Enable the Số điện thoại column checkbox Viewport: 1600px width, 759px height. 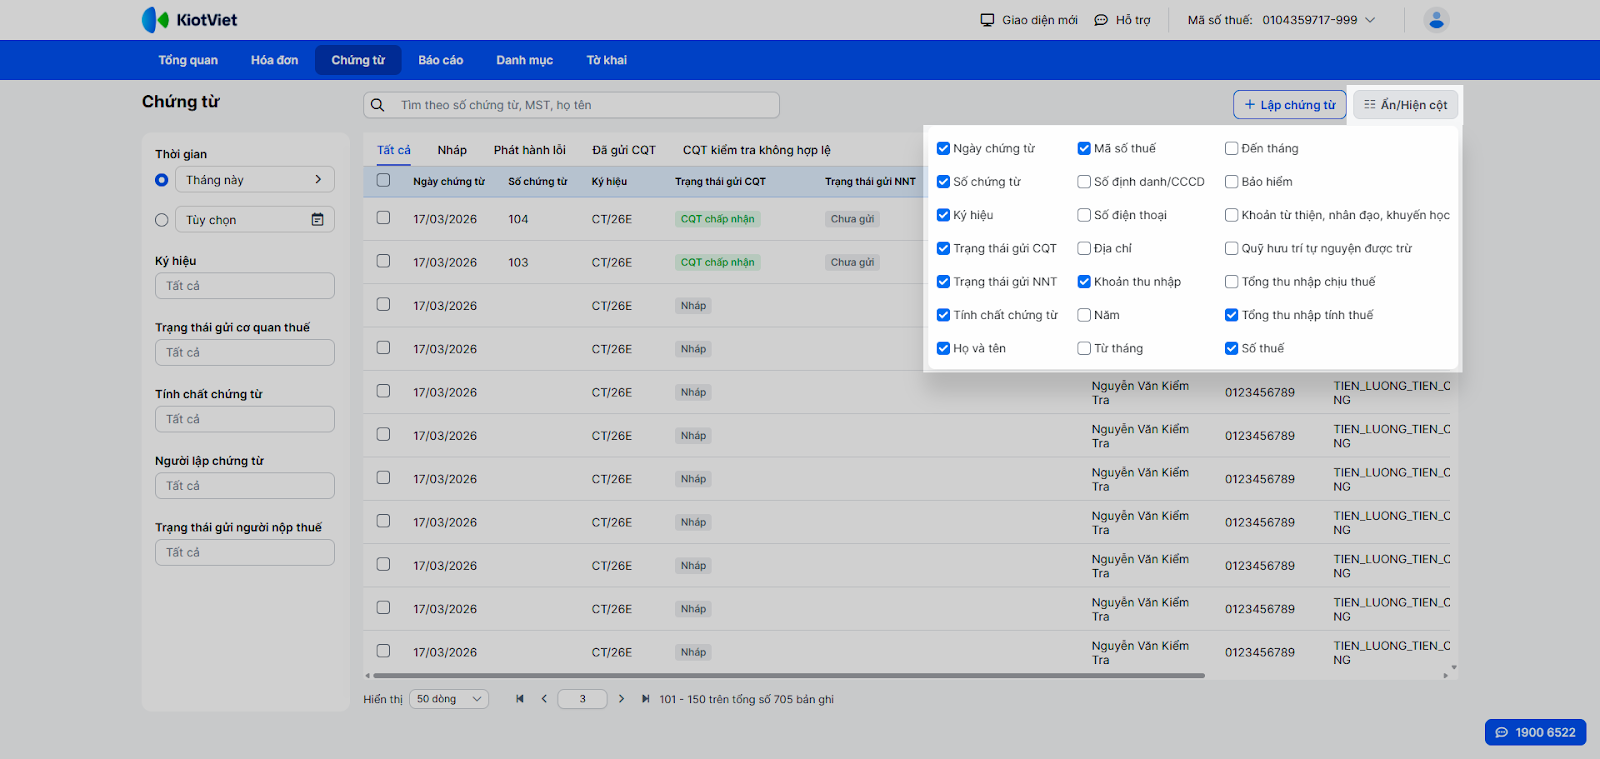(x=1084, y=215)
